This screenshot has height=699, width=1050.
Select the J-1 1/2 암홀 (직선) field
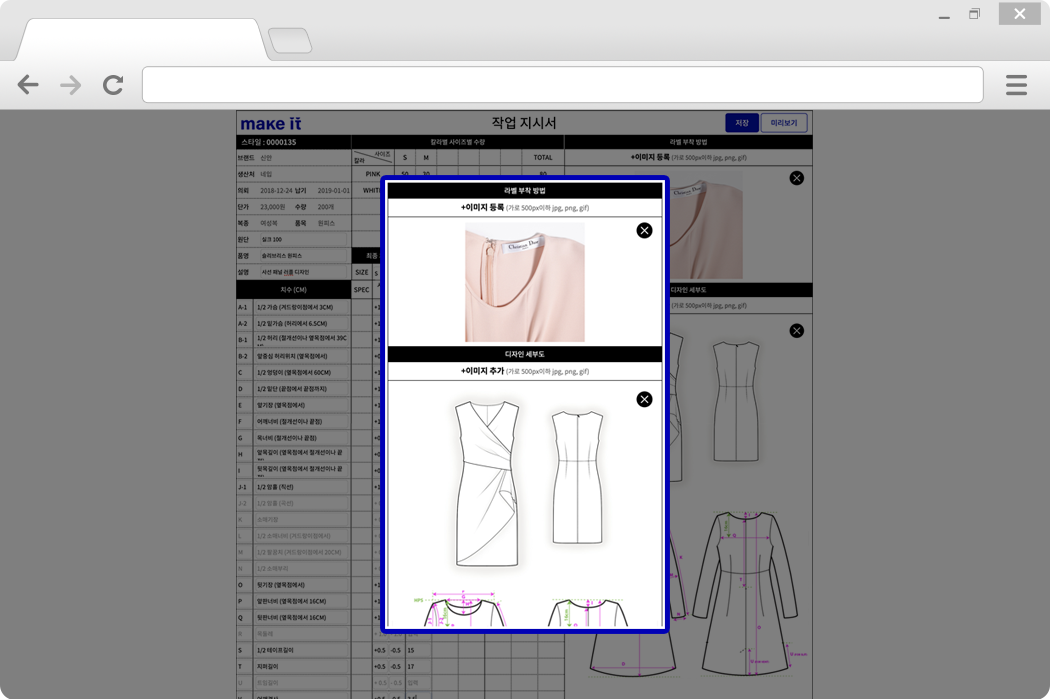301,487
